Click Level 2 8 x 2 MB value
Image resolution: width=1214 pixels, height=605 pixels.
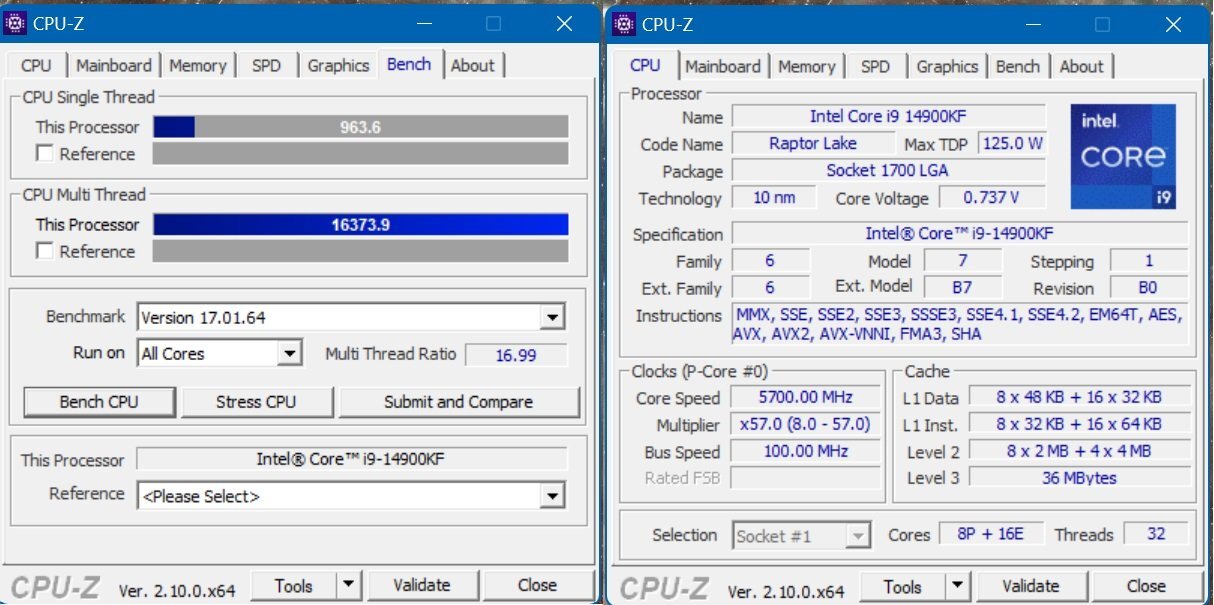click(x=1078, y=451)
